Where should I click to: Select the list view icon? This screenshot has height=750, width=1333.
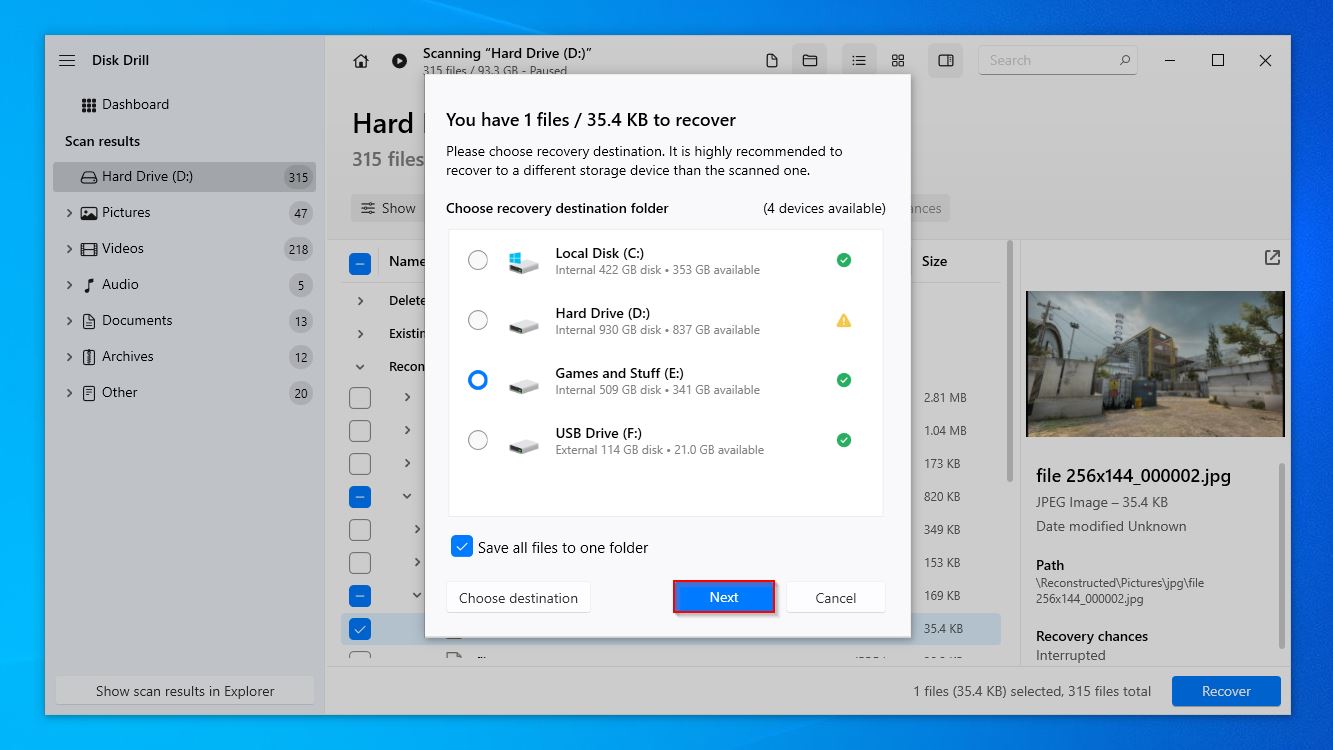point(859,61)
